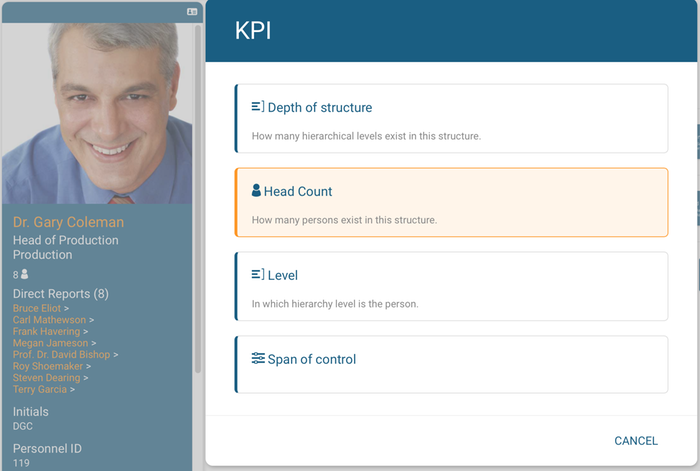Click the profile panel's vertical scrollbar
Viewport: 700px width, 471px height.
tap(198, 199)
